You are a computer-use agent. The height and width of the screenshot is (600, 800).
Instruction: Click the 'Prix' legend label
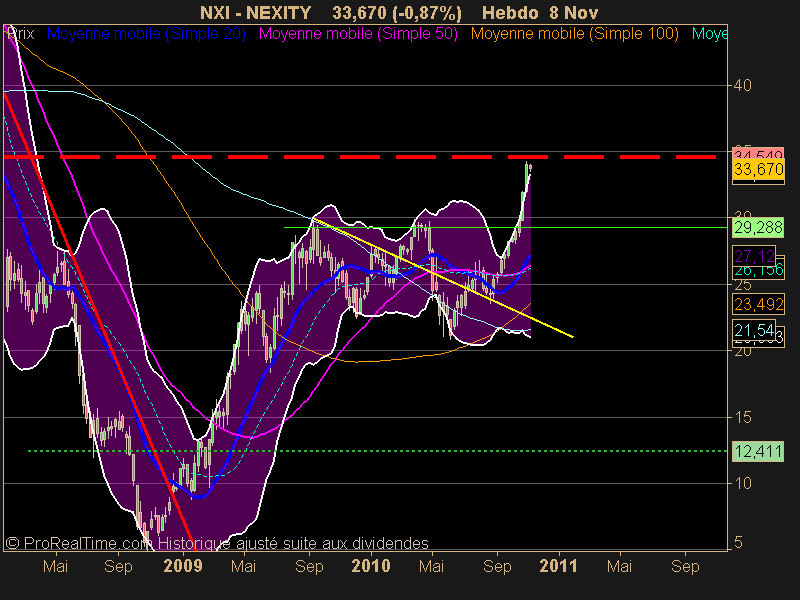pos(20,34)
